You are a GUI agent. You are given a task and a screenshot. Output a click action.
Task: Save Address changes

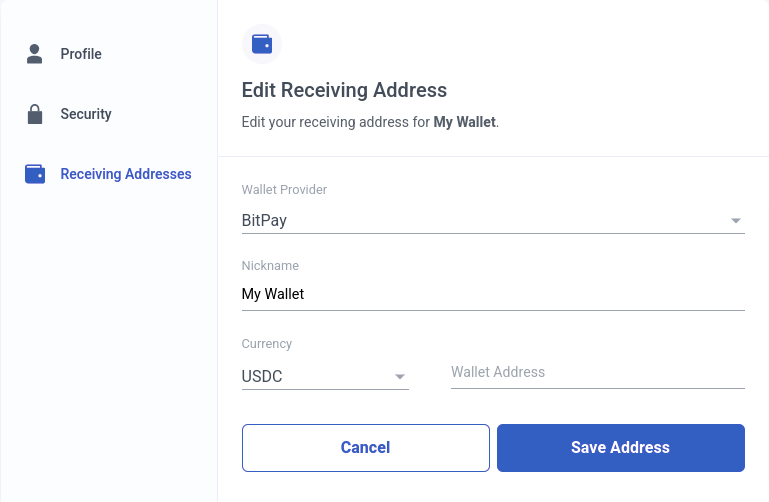tap(621, 448)
